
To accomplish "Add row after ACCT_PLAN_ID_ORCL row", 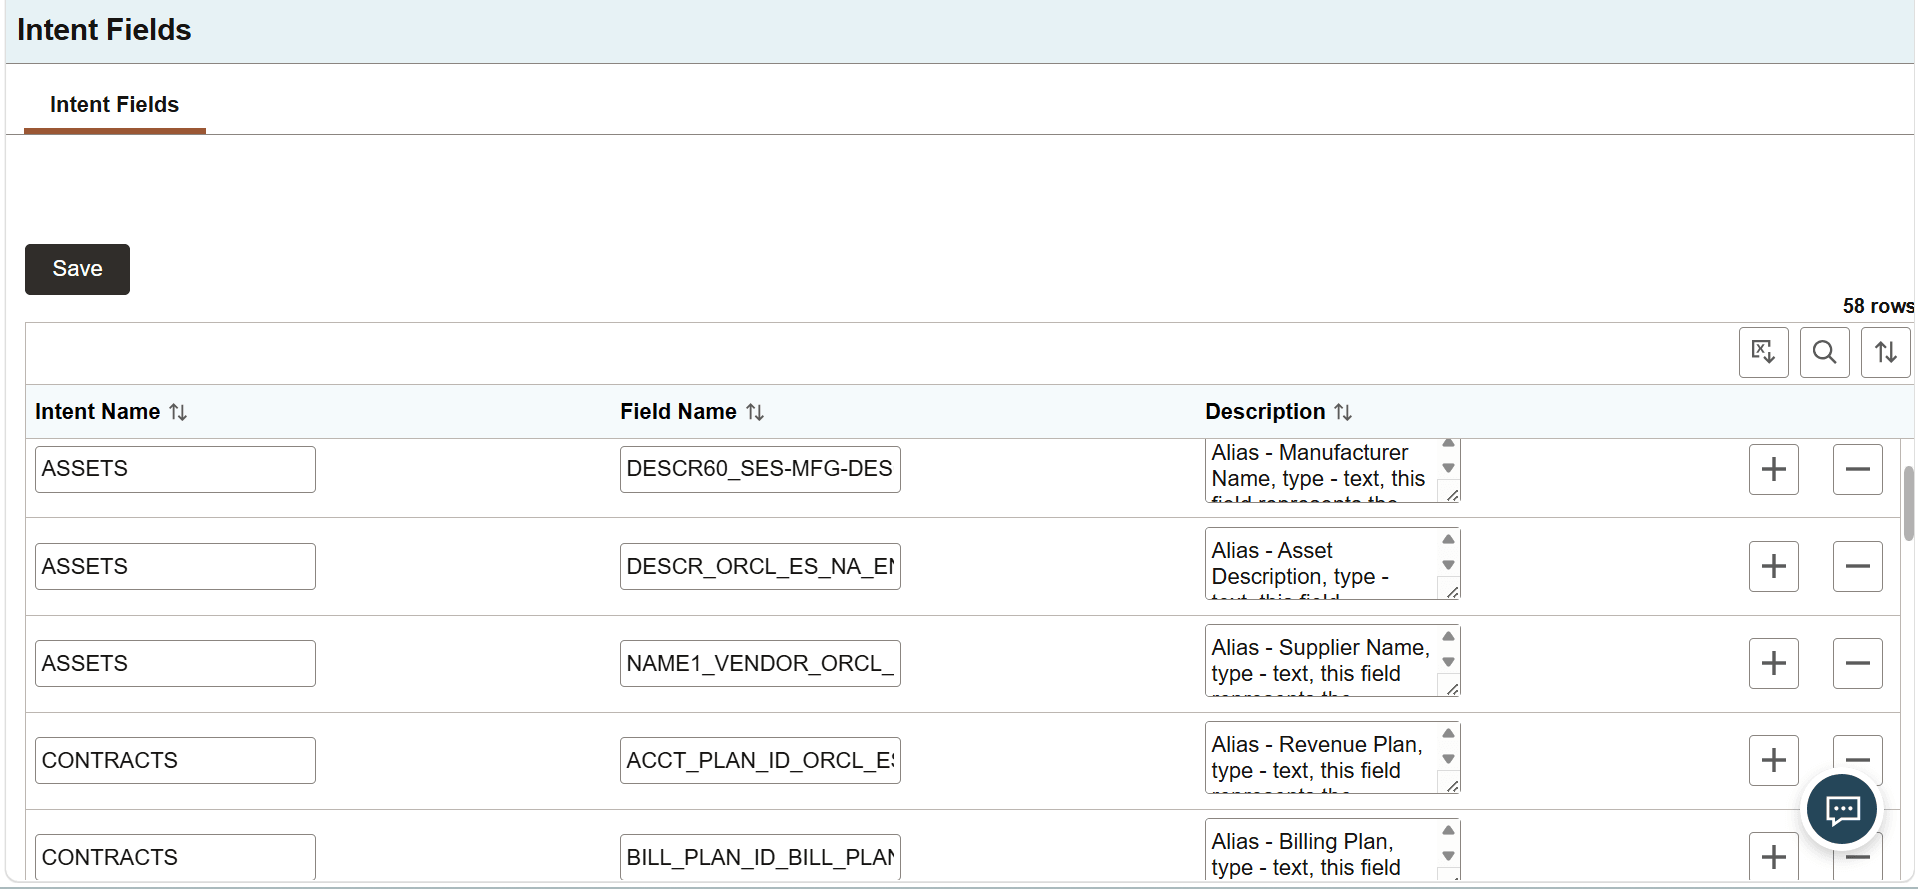I will pyautogui.click(x=1773, y=760).
